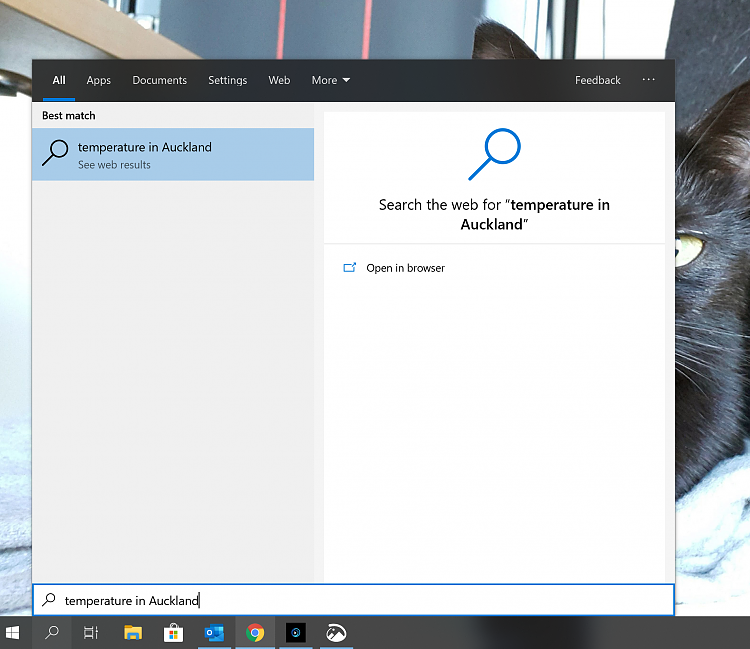Image resolution: width=750 pixels, height=649 pixels.
Task: Select the All search tab
Action: point(59,80)
